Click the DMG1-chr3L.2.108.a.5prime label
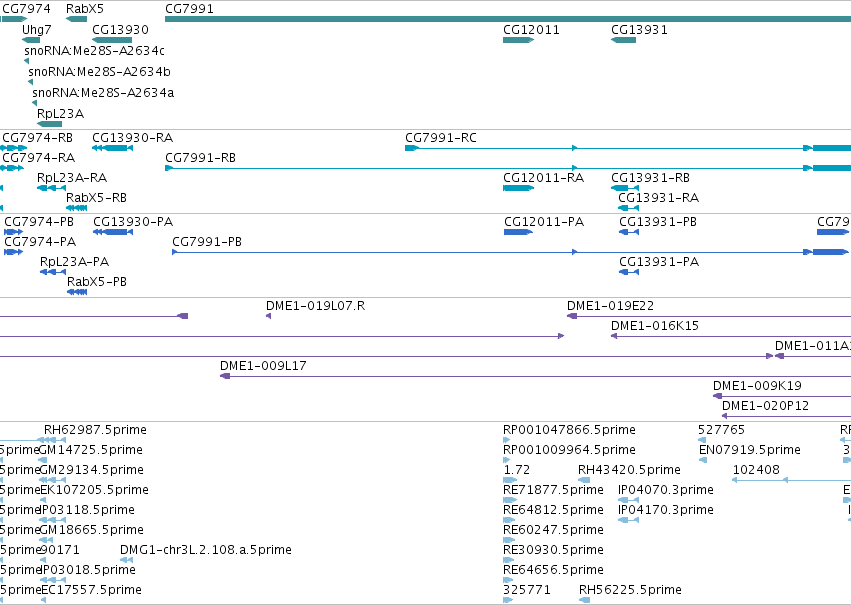The width and height of the screenshot is (851, 605). [206, 550]
